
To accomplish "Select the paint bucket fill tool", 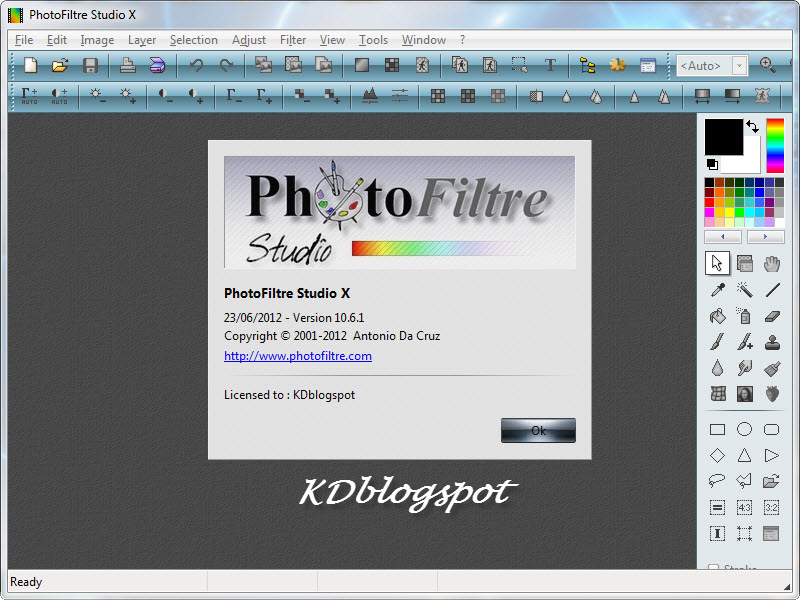I will tap(717, 316).
